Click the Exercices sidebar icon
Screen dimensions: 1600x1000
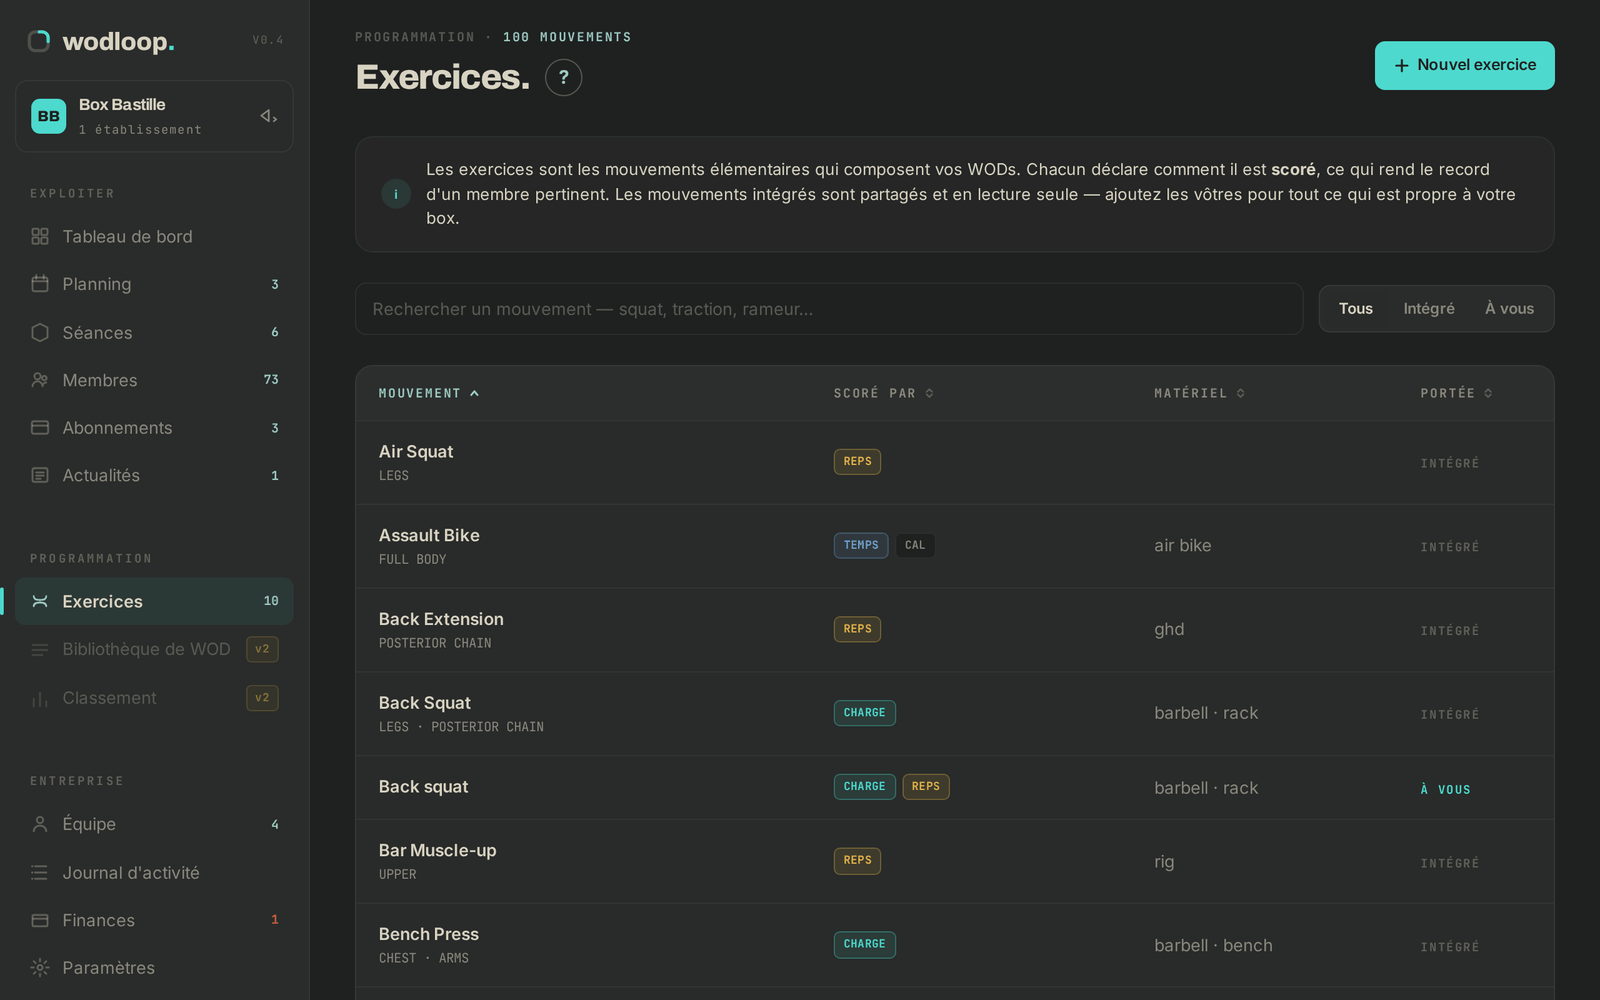40,601
